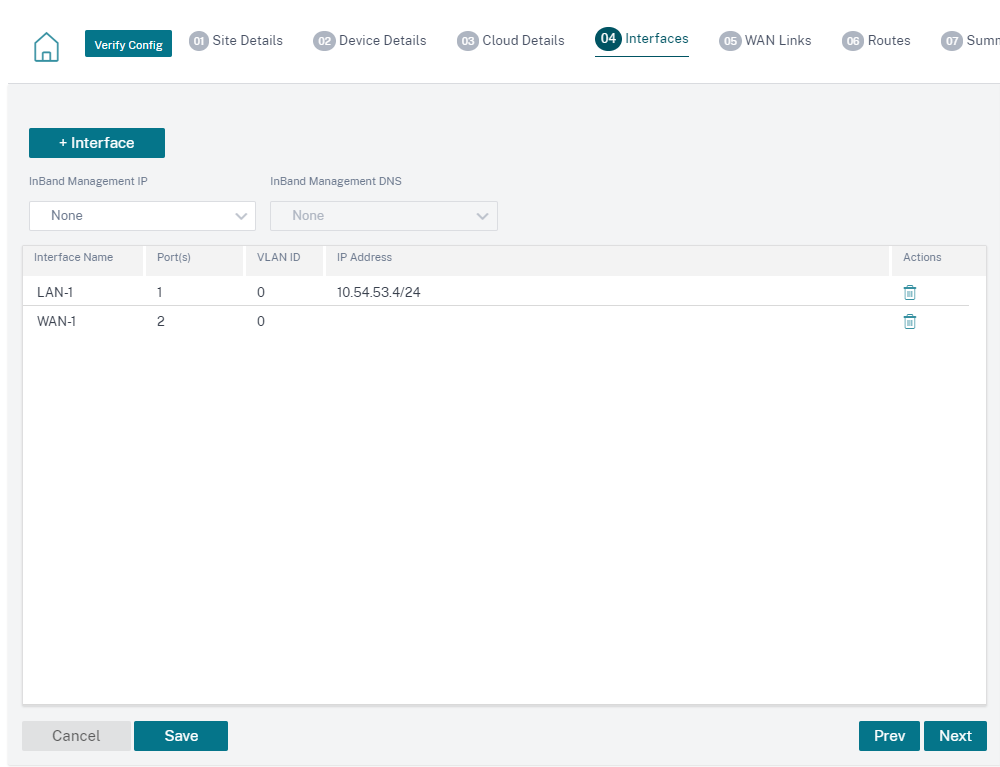Click the 02 Device Details step badge
The height and width of the screenshot is (767, 1000).
pyautogui.click(x=324, y=41)
